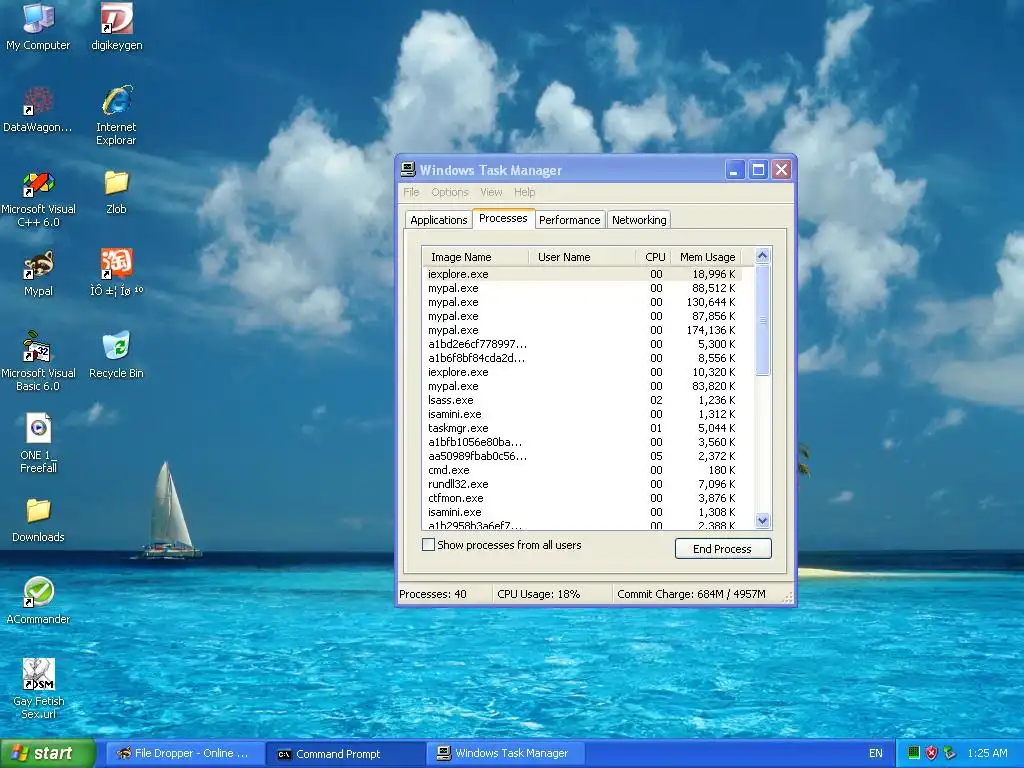Image resolution: width=1024 pixels, height=768 pixels.
Task: Select mypal.exe process using 87,856 K
Action: click(x=583, y=316)
